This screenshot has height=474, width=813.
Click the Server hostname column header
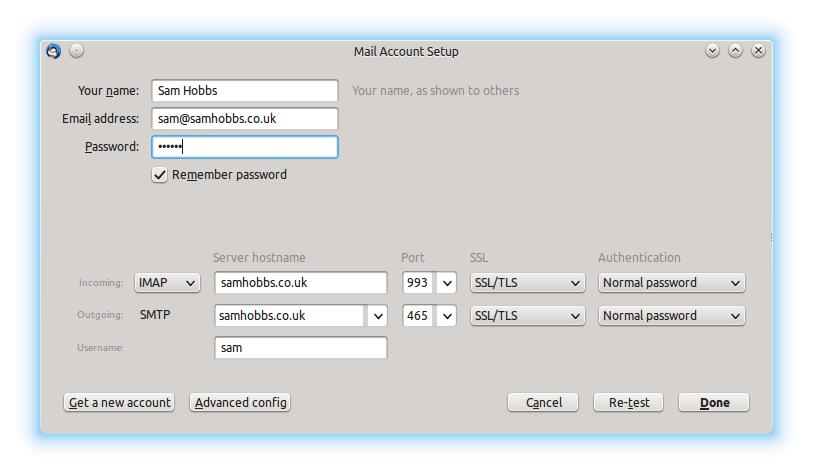pos(259,258)
